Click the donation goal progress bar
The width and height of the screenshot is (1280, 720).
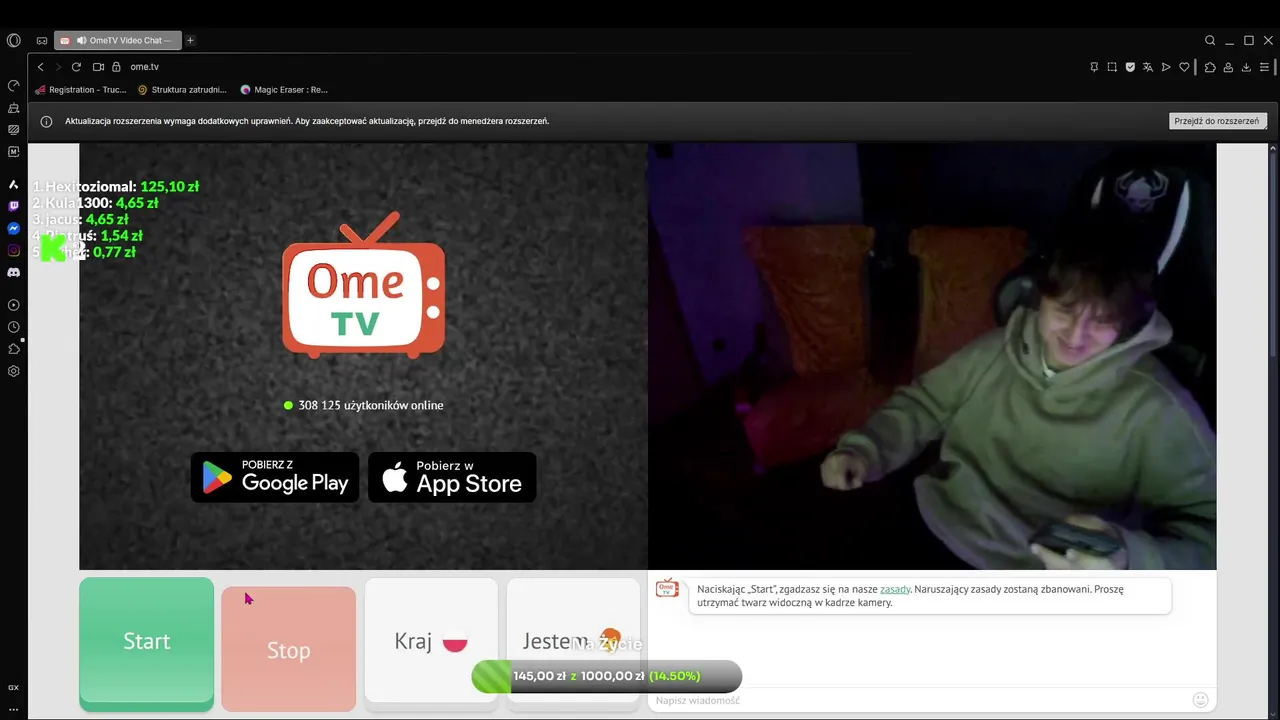(607, 676)
